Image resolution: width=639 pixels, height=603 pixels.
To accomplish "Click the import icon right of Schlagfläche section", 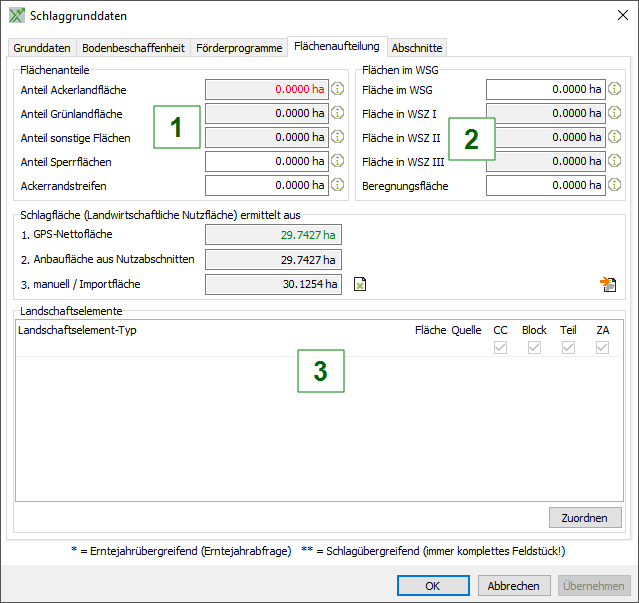I will [x=608, y=285].
